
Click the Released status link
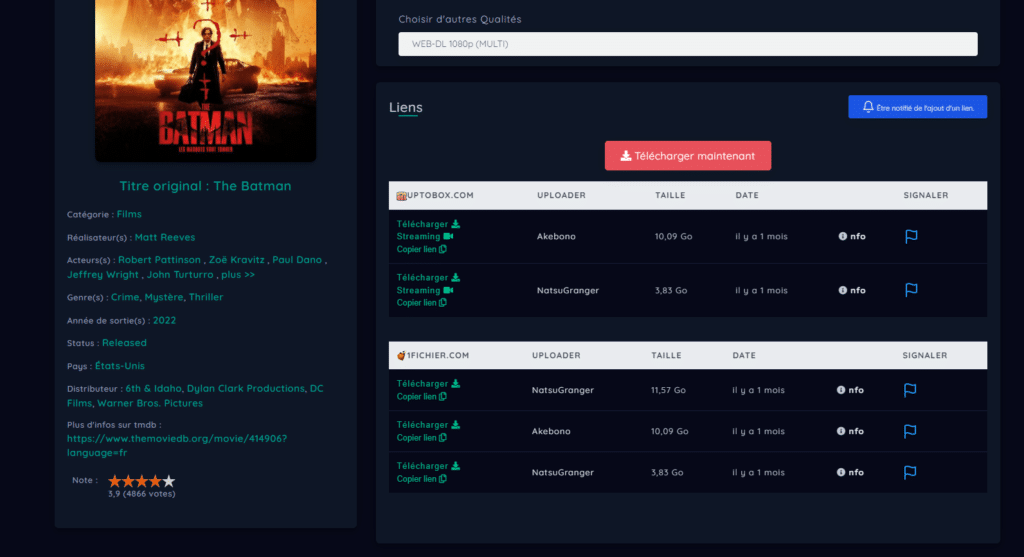click(124, 343)
